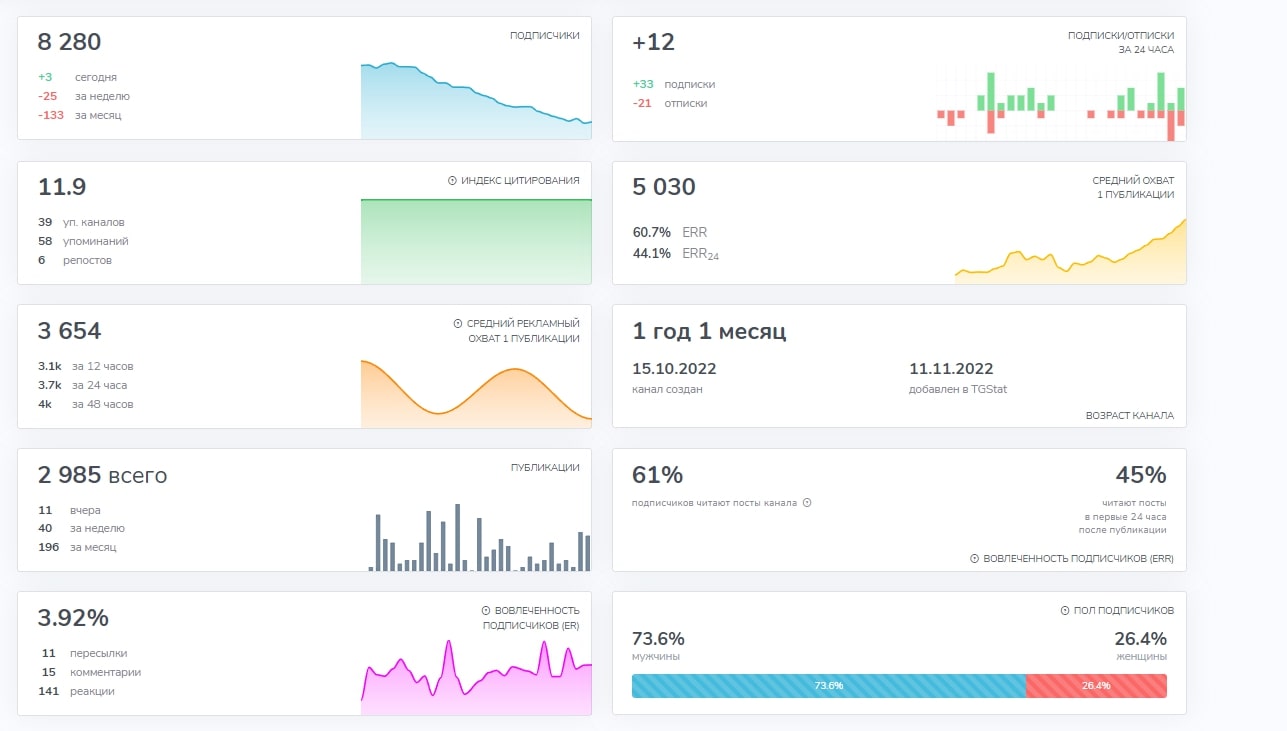Click the arrow icon beside ПОЛ ПОДПИСЧИКОВ
1287x731 pixels.
point(1064,611)
